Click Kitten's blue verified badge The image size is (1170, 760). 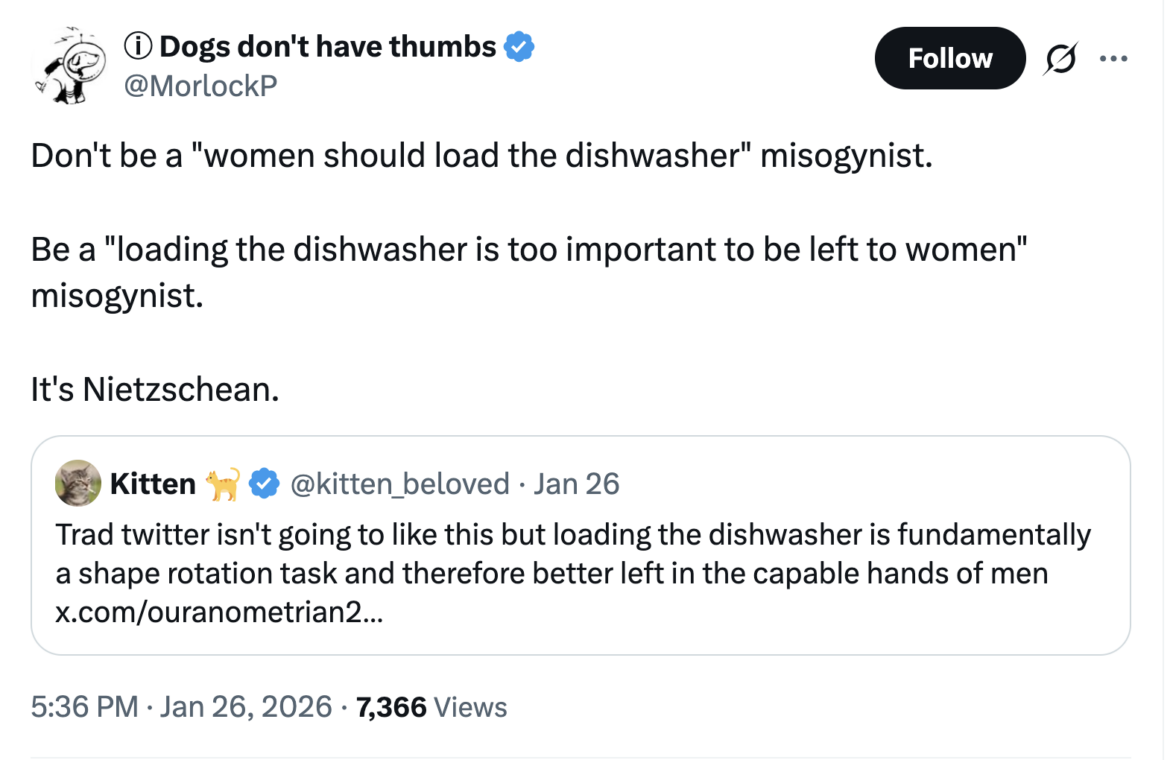[x=263, y=484]
